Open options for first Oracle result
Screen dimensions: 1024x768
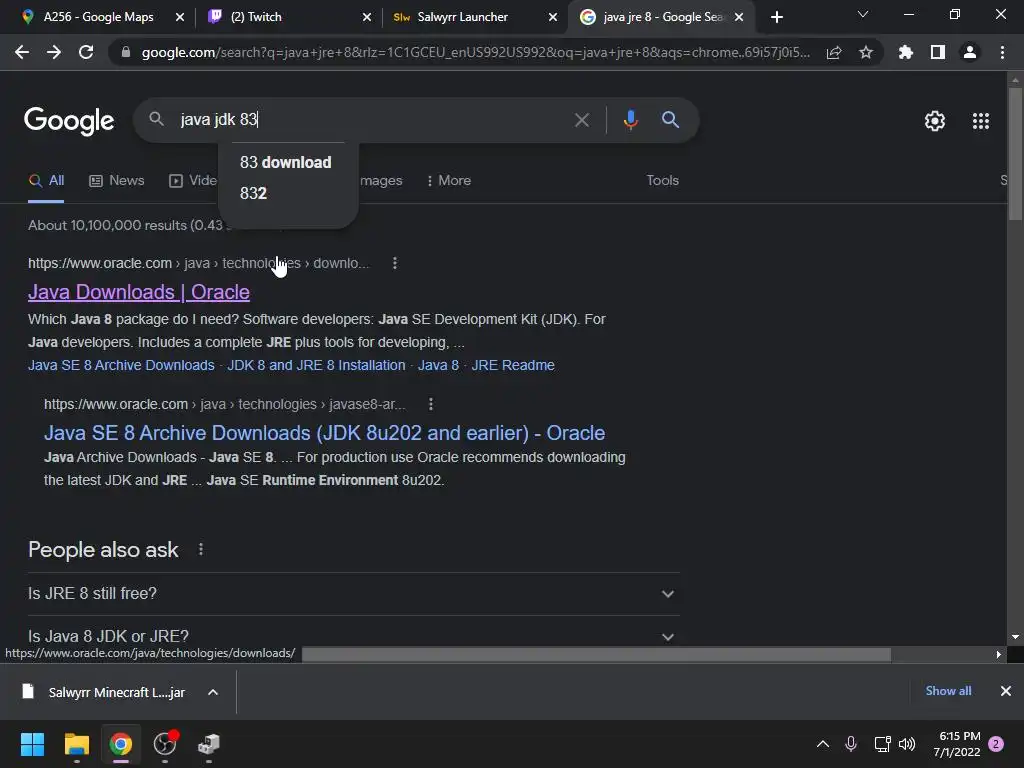tap(394, 263)
